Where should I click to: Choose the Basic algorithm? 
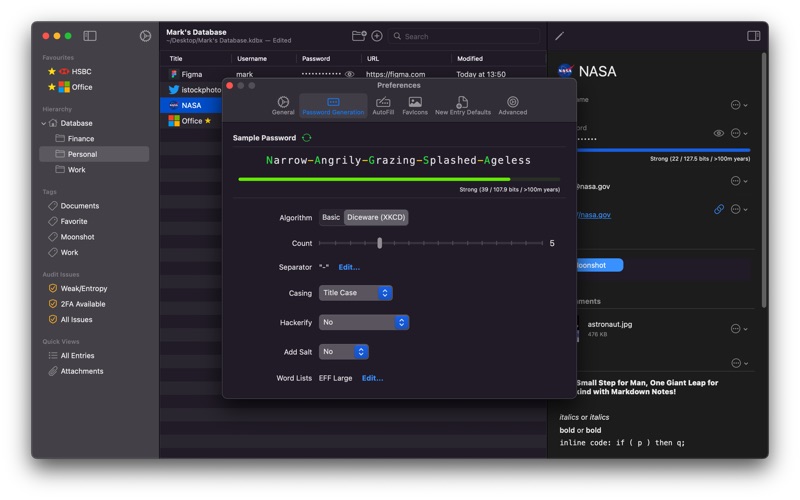pyautogui.click(x=331, y=217)
